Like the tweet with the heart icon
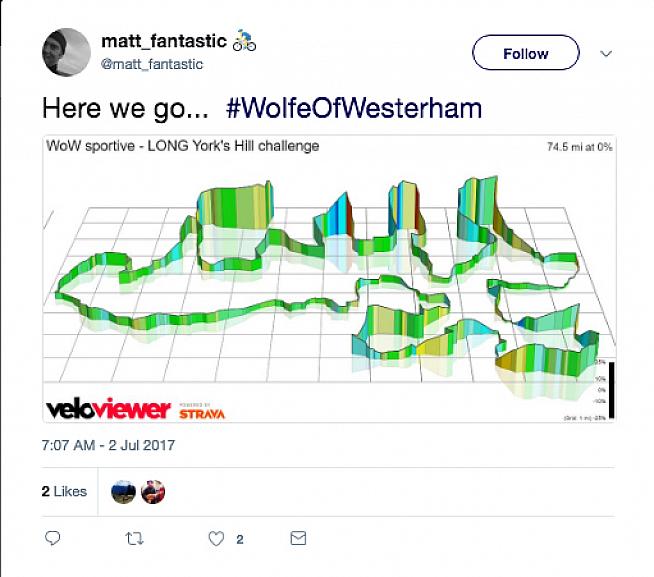This screenshot has width=654, height=577. 215,539
